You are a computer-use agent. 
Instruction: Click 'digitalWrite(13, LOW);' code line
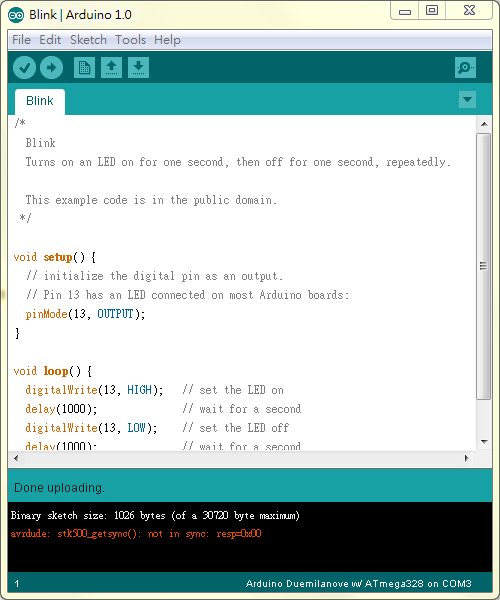91,428
